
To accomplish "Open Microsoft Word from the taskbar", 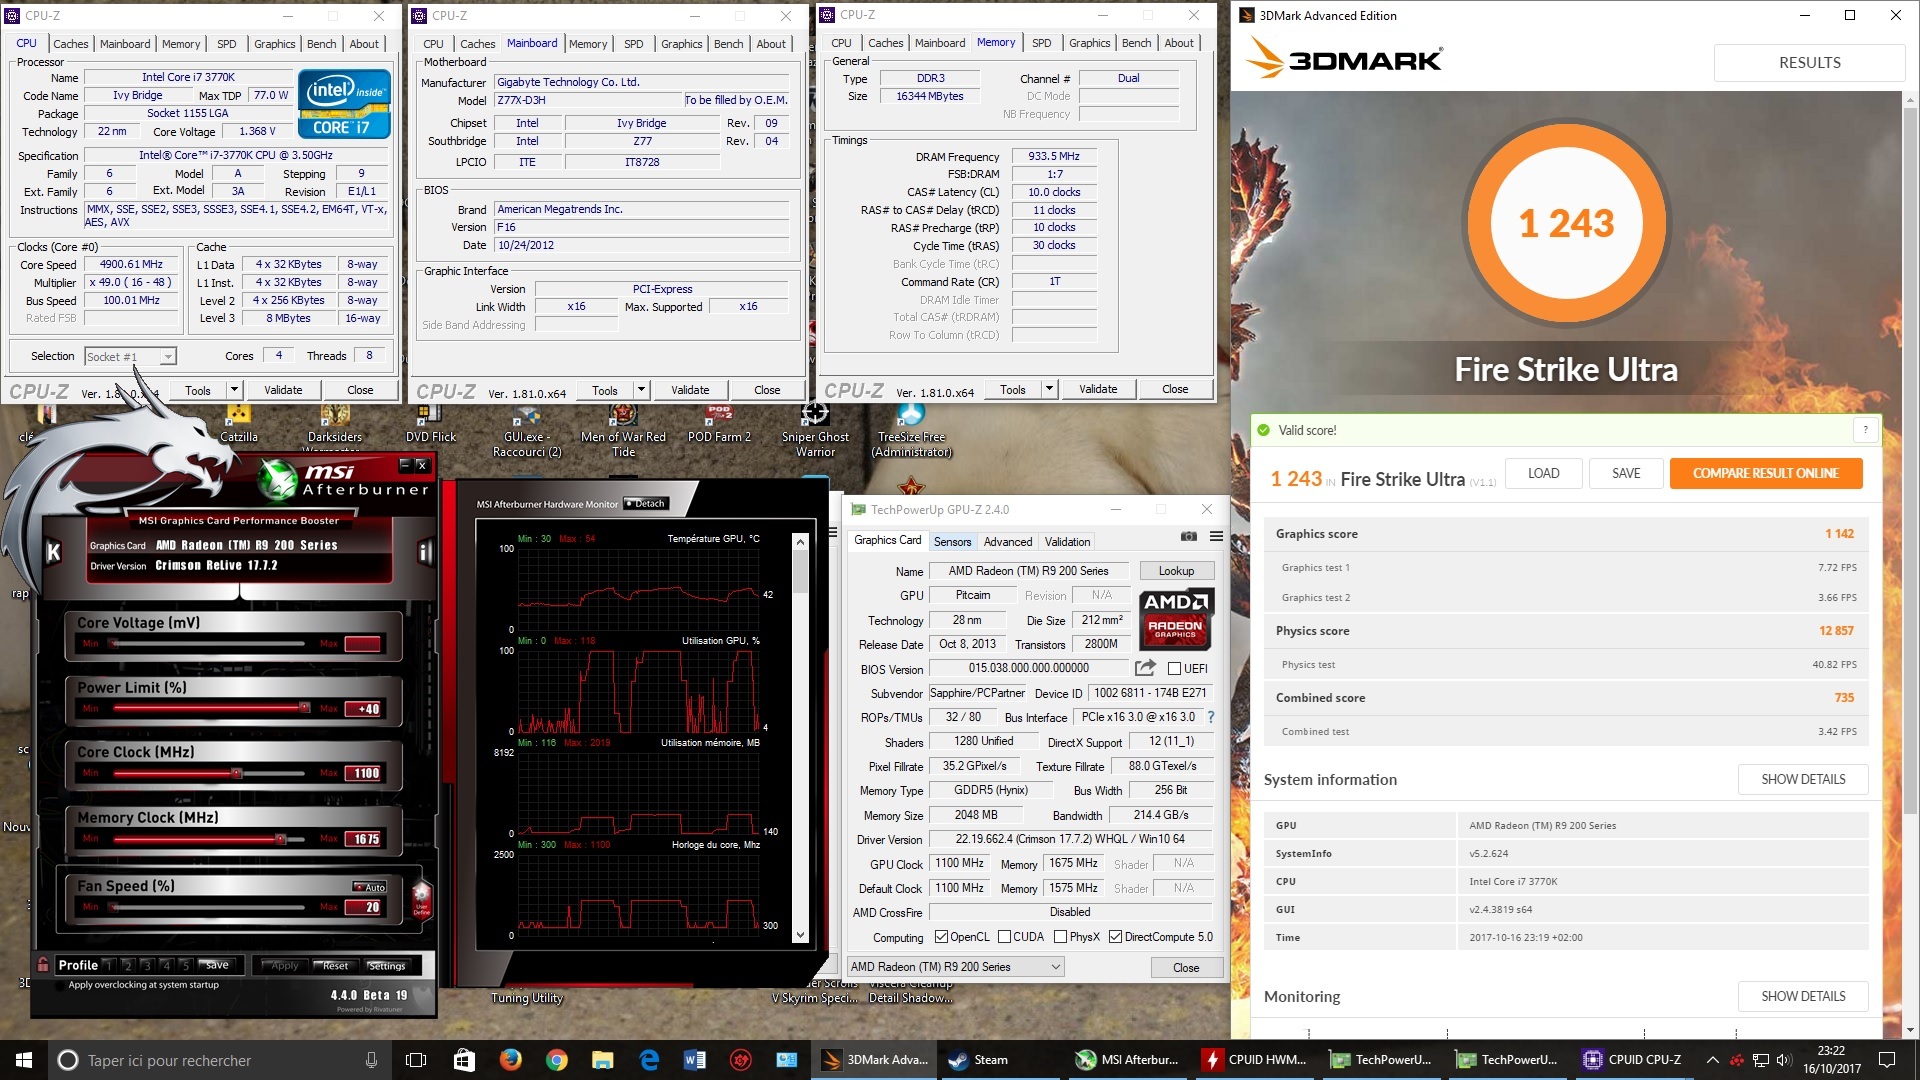I will [695, 1060].
